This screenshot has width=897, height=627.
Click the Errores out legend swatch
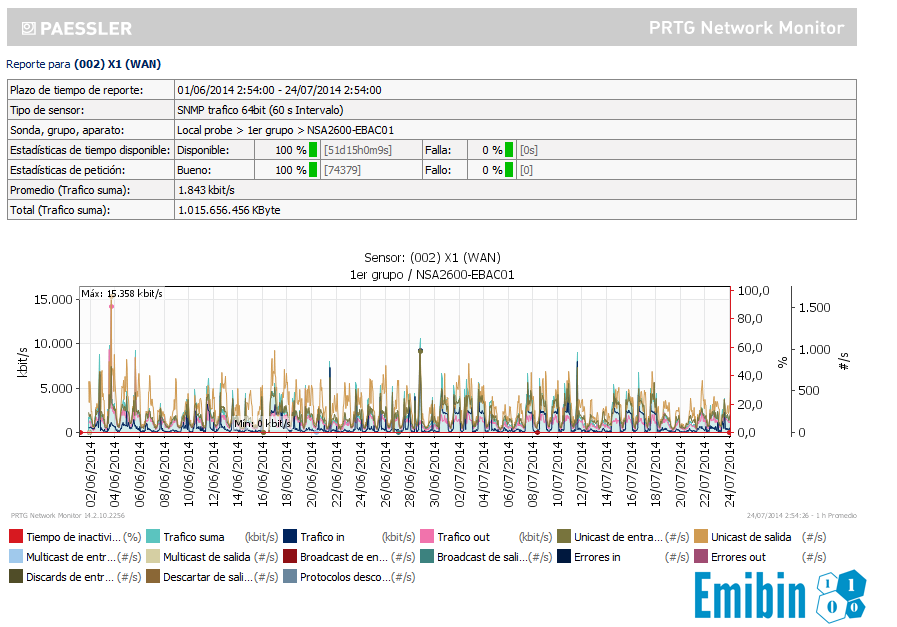(x=701, y=557)
